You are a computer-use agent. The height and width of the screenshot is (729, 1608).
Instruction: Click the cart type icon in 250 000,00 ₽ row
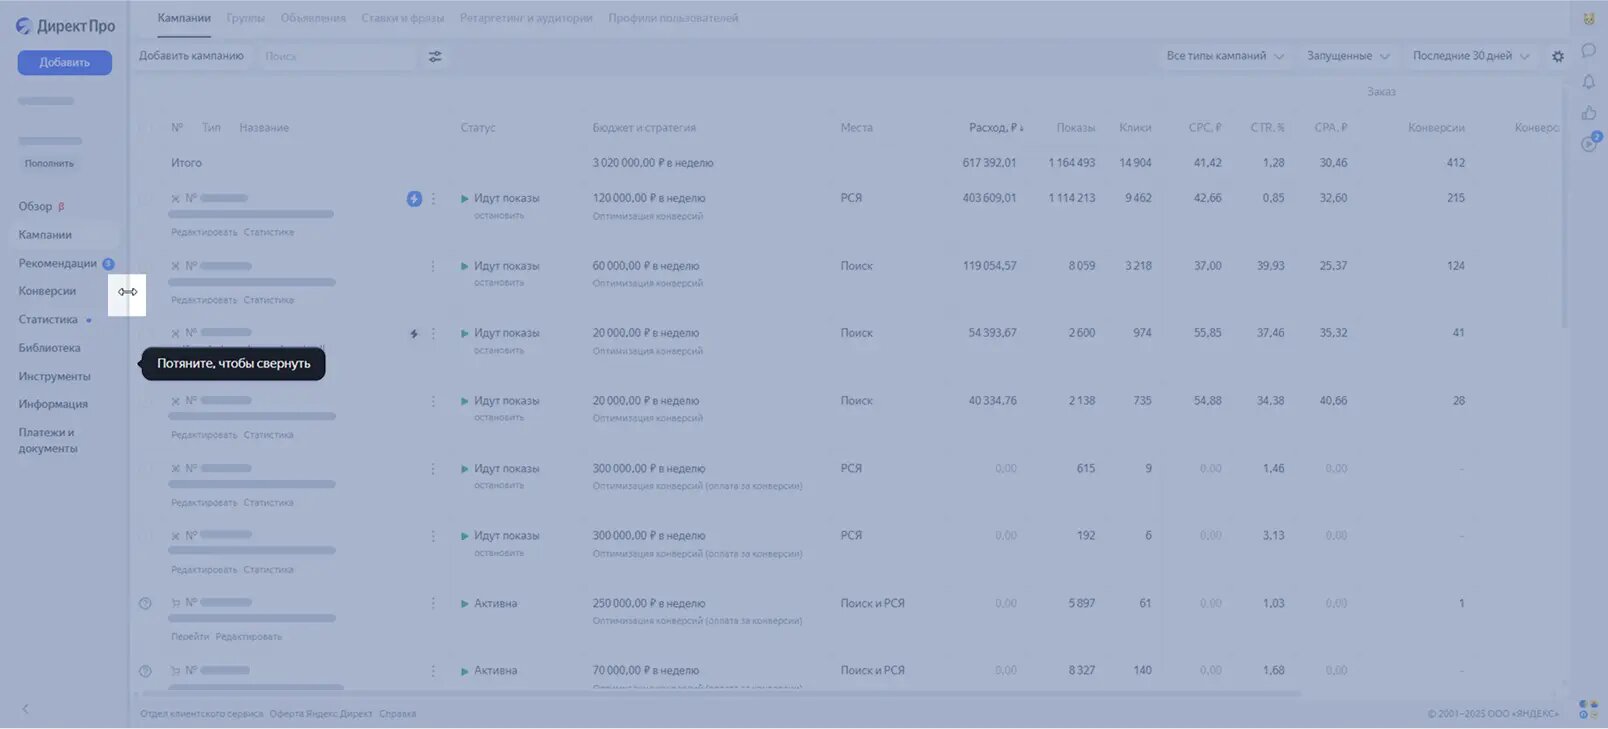[176, 603]
